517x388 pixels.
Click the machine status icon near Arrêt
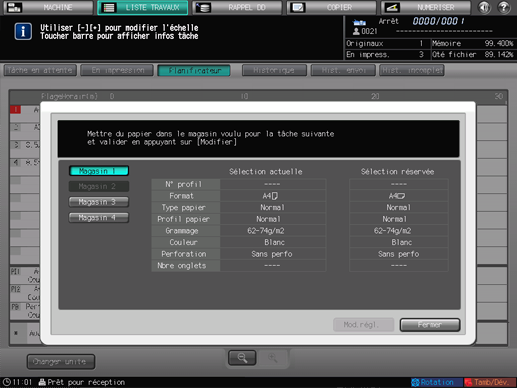pyautogui.click(x=359, y=22)
